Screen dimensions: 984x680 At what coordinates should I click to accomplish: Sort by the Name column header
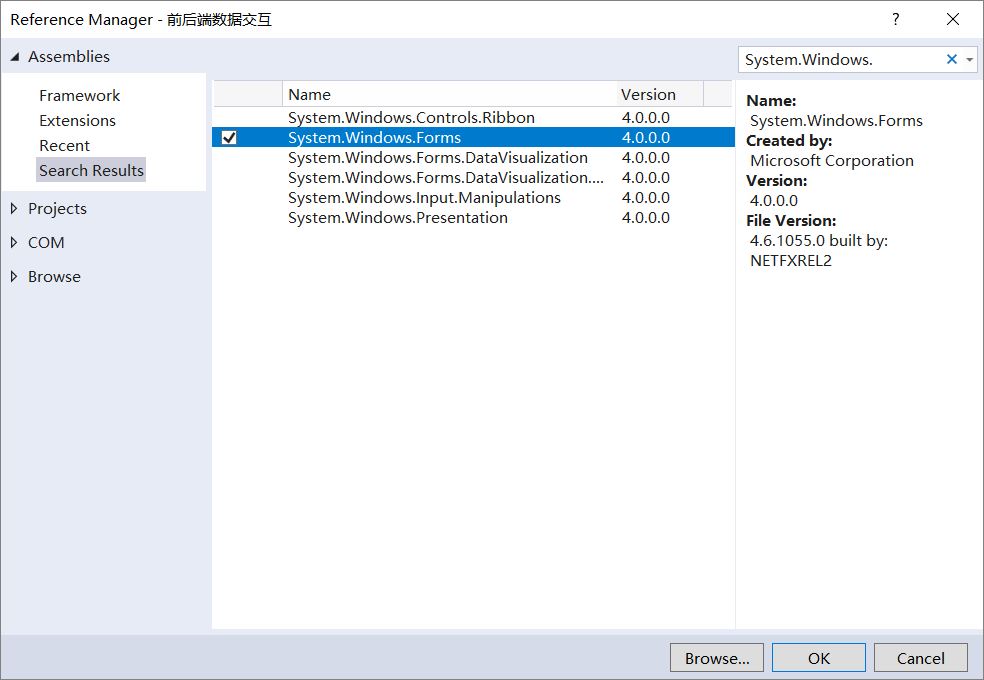pyautogui.click(x=449, y=94)
